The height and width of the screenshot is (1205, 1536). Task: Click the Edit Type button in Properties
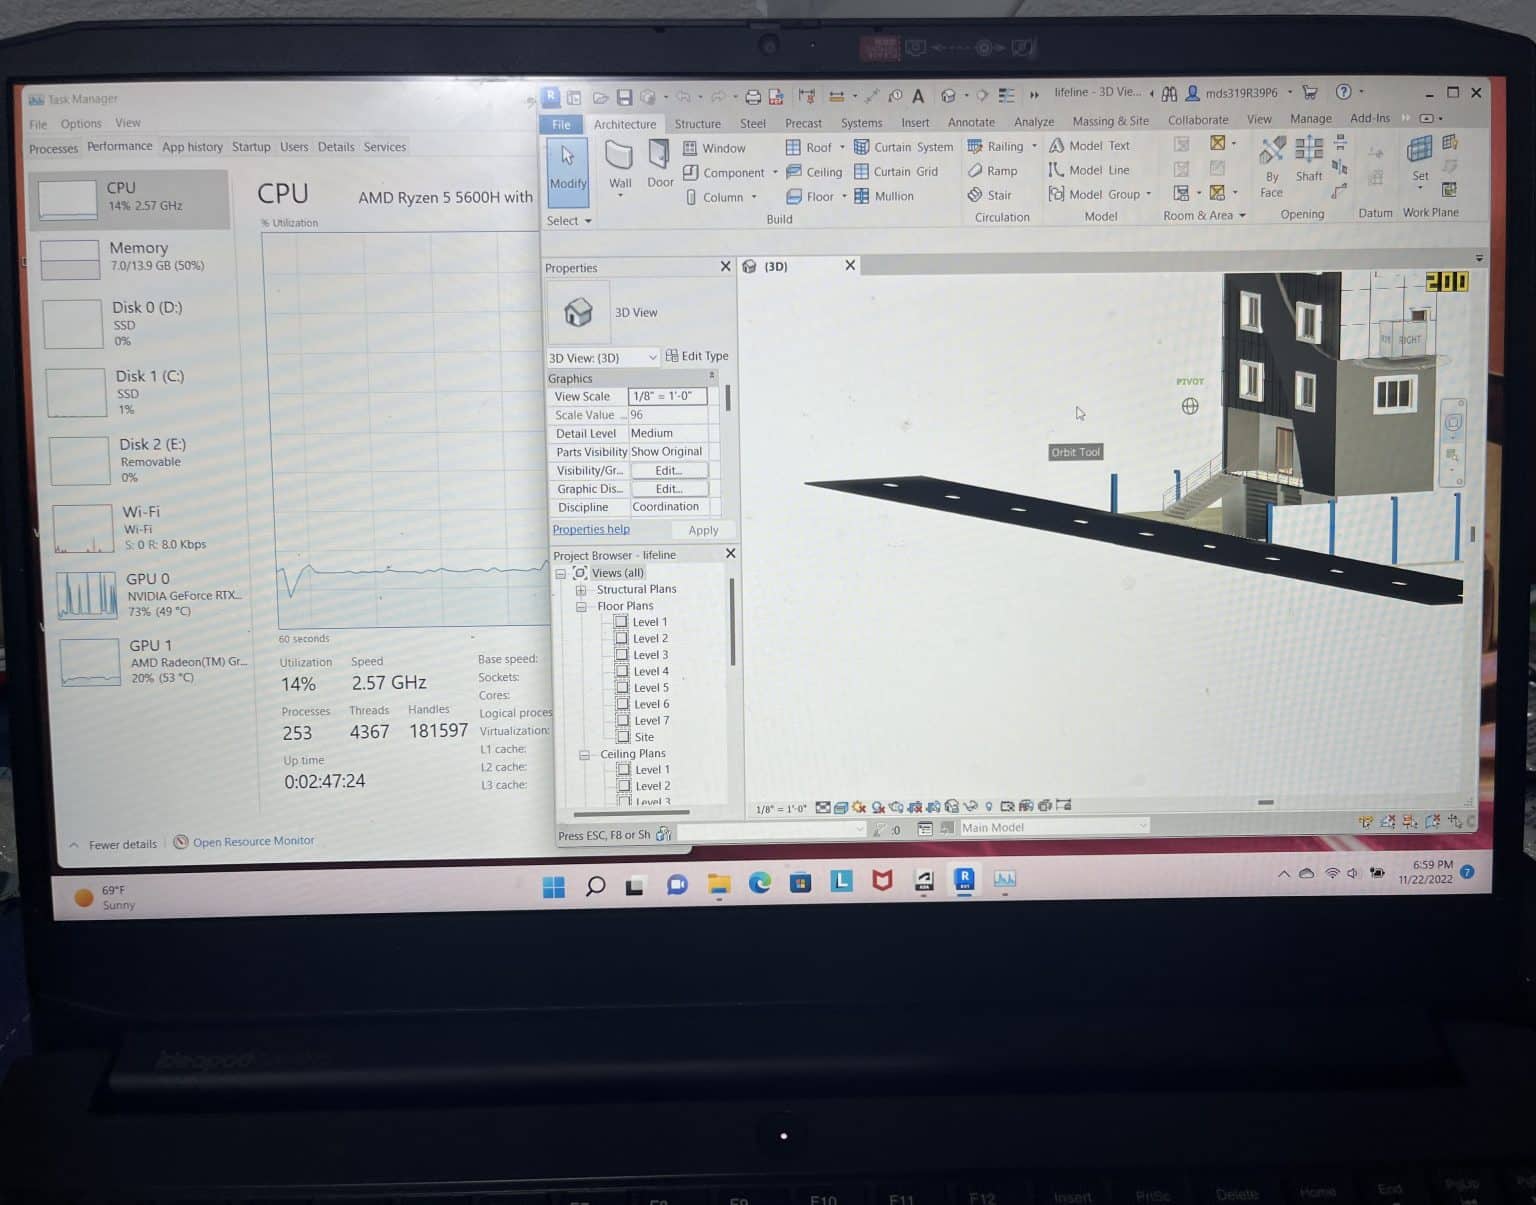click(697, 356)
